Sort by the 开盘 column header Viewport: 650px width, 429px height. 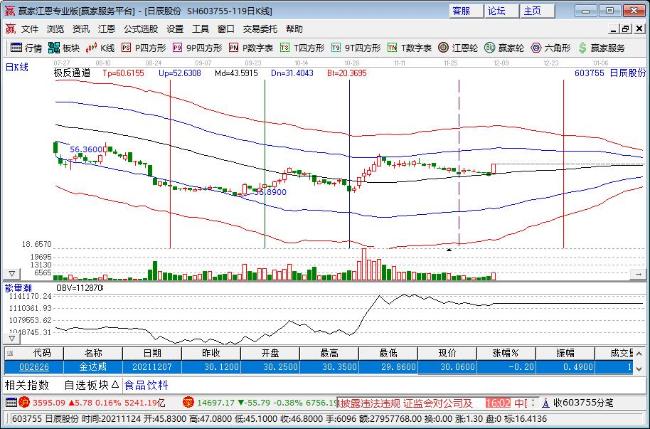click(270, 353)
